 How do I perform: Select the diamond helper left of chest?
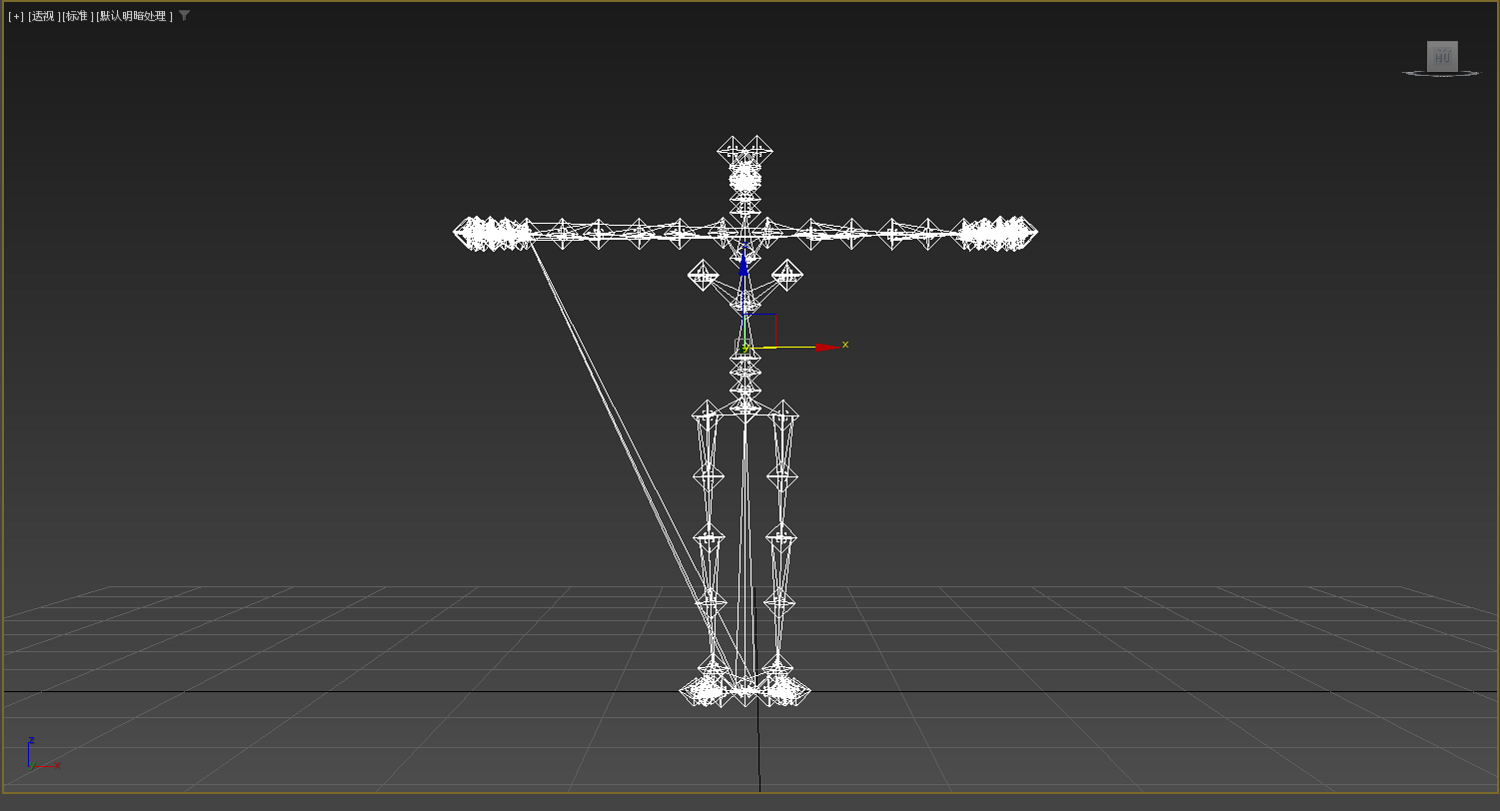pyautogui.click(x=703, y=275)
